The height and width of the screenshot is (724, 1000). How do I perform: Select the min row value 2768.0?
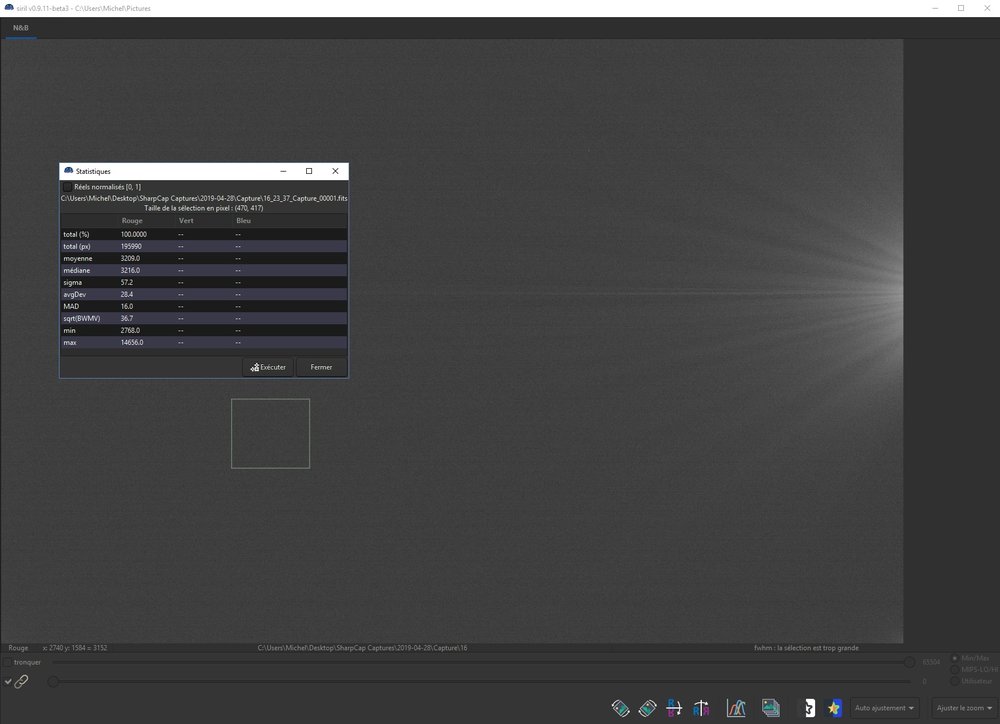tap(130, 330)
